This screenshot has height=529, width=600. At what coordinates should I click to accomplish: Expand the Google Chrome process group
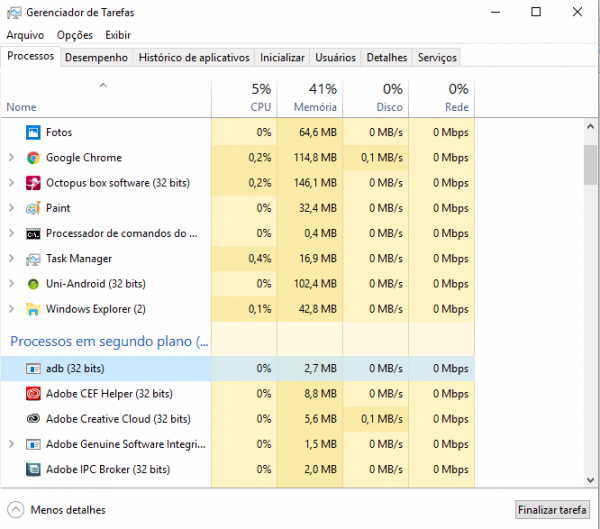point(11,158)
